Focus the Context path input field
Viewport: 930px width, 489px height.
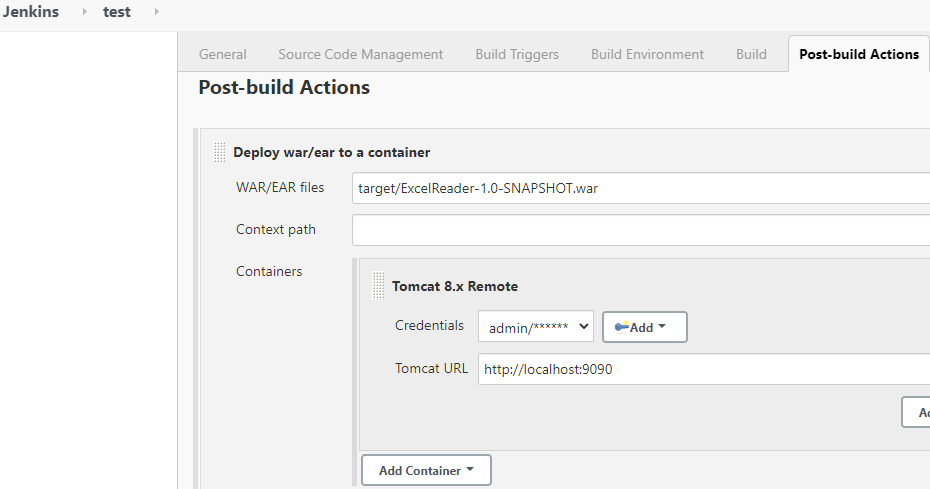[641, 230]
